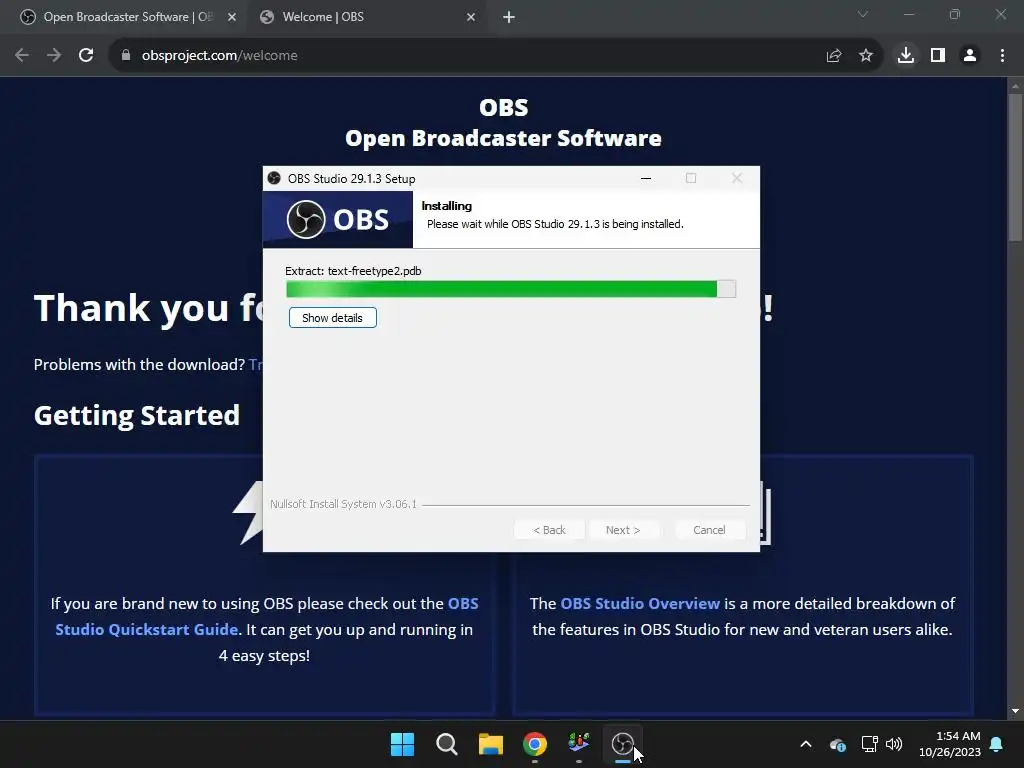Open the notification bell
1024x768 pixels.
pos(997,744)
